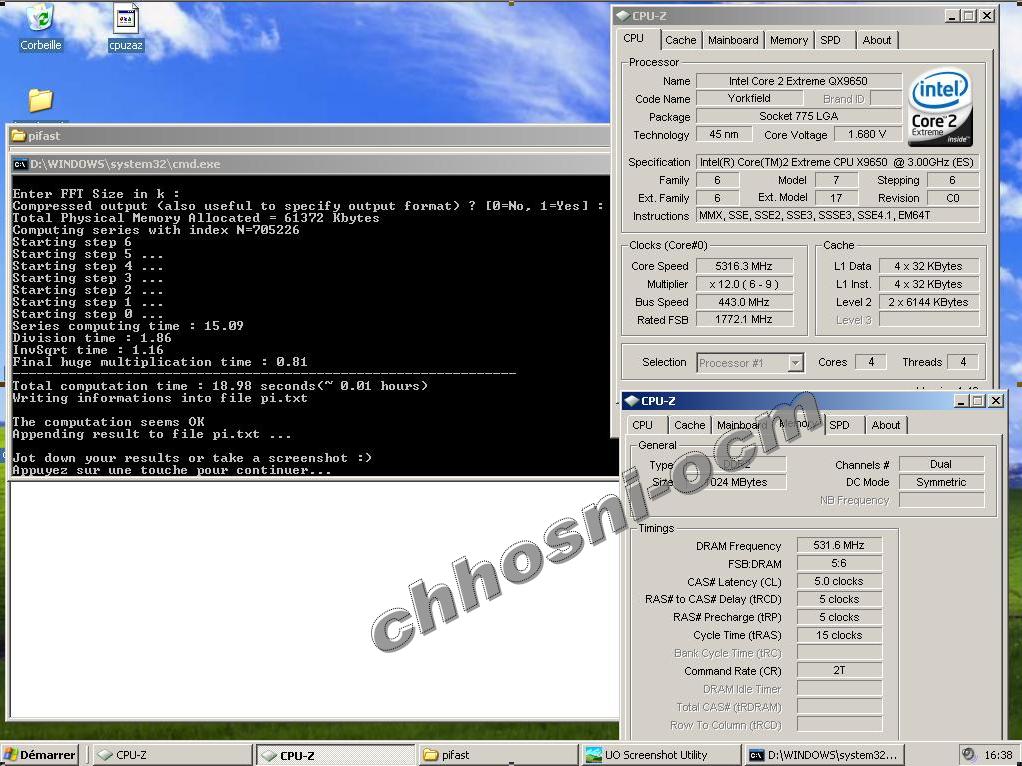Open SPD tab in back CPU-Z window
This screenshot has width=1022, height=766.
[830, 40]
